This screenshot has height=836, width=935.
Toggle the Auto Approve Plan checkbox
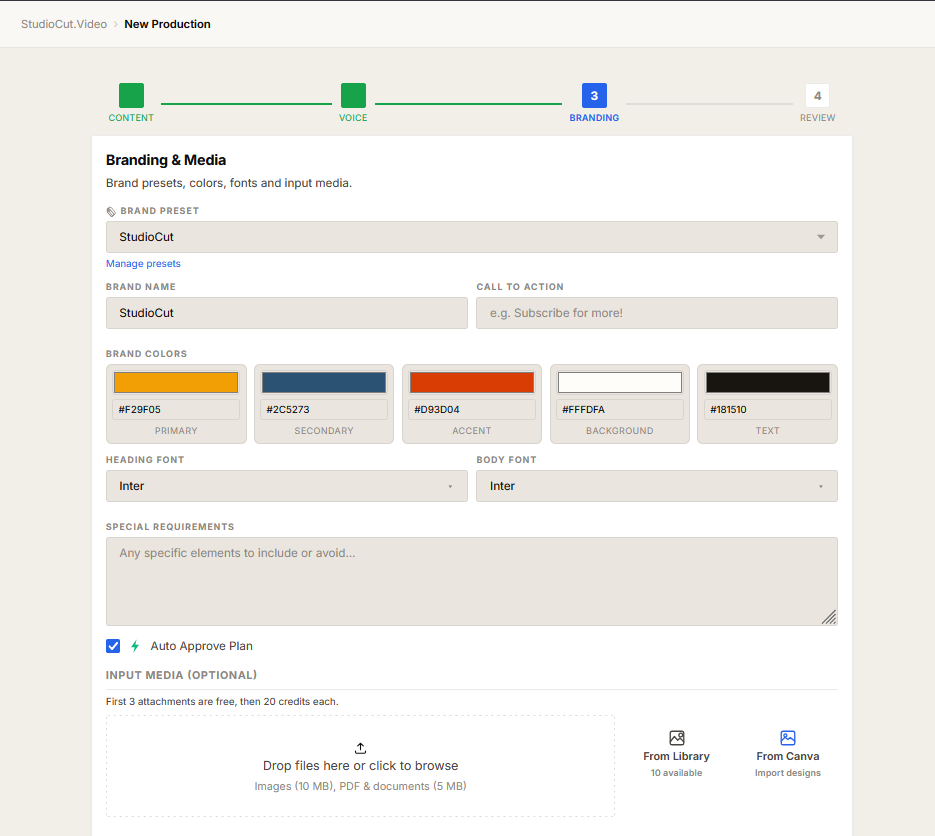coord(113,646)
